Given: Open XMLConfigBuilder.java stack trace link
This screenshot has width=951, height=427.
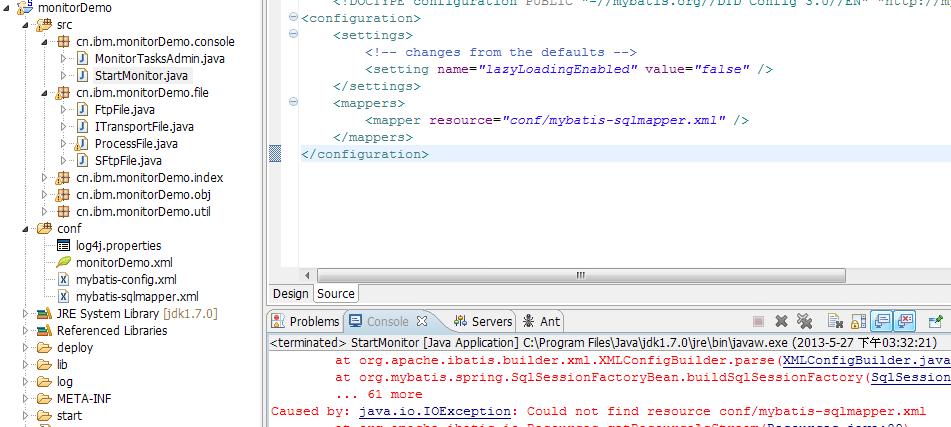Looking at the screenshot, I should 865,360.
